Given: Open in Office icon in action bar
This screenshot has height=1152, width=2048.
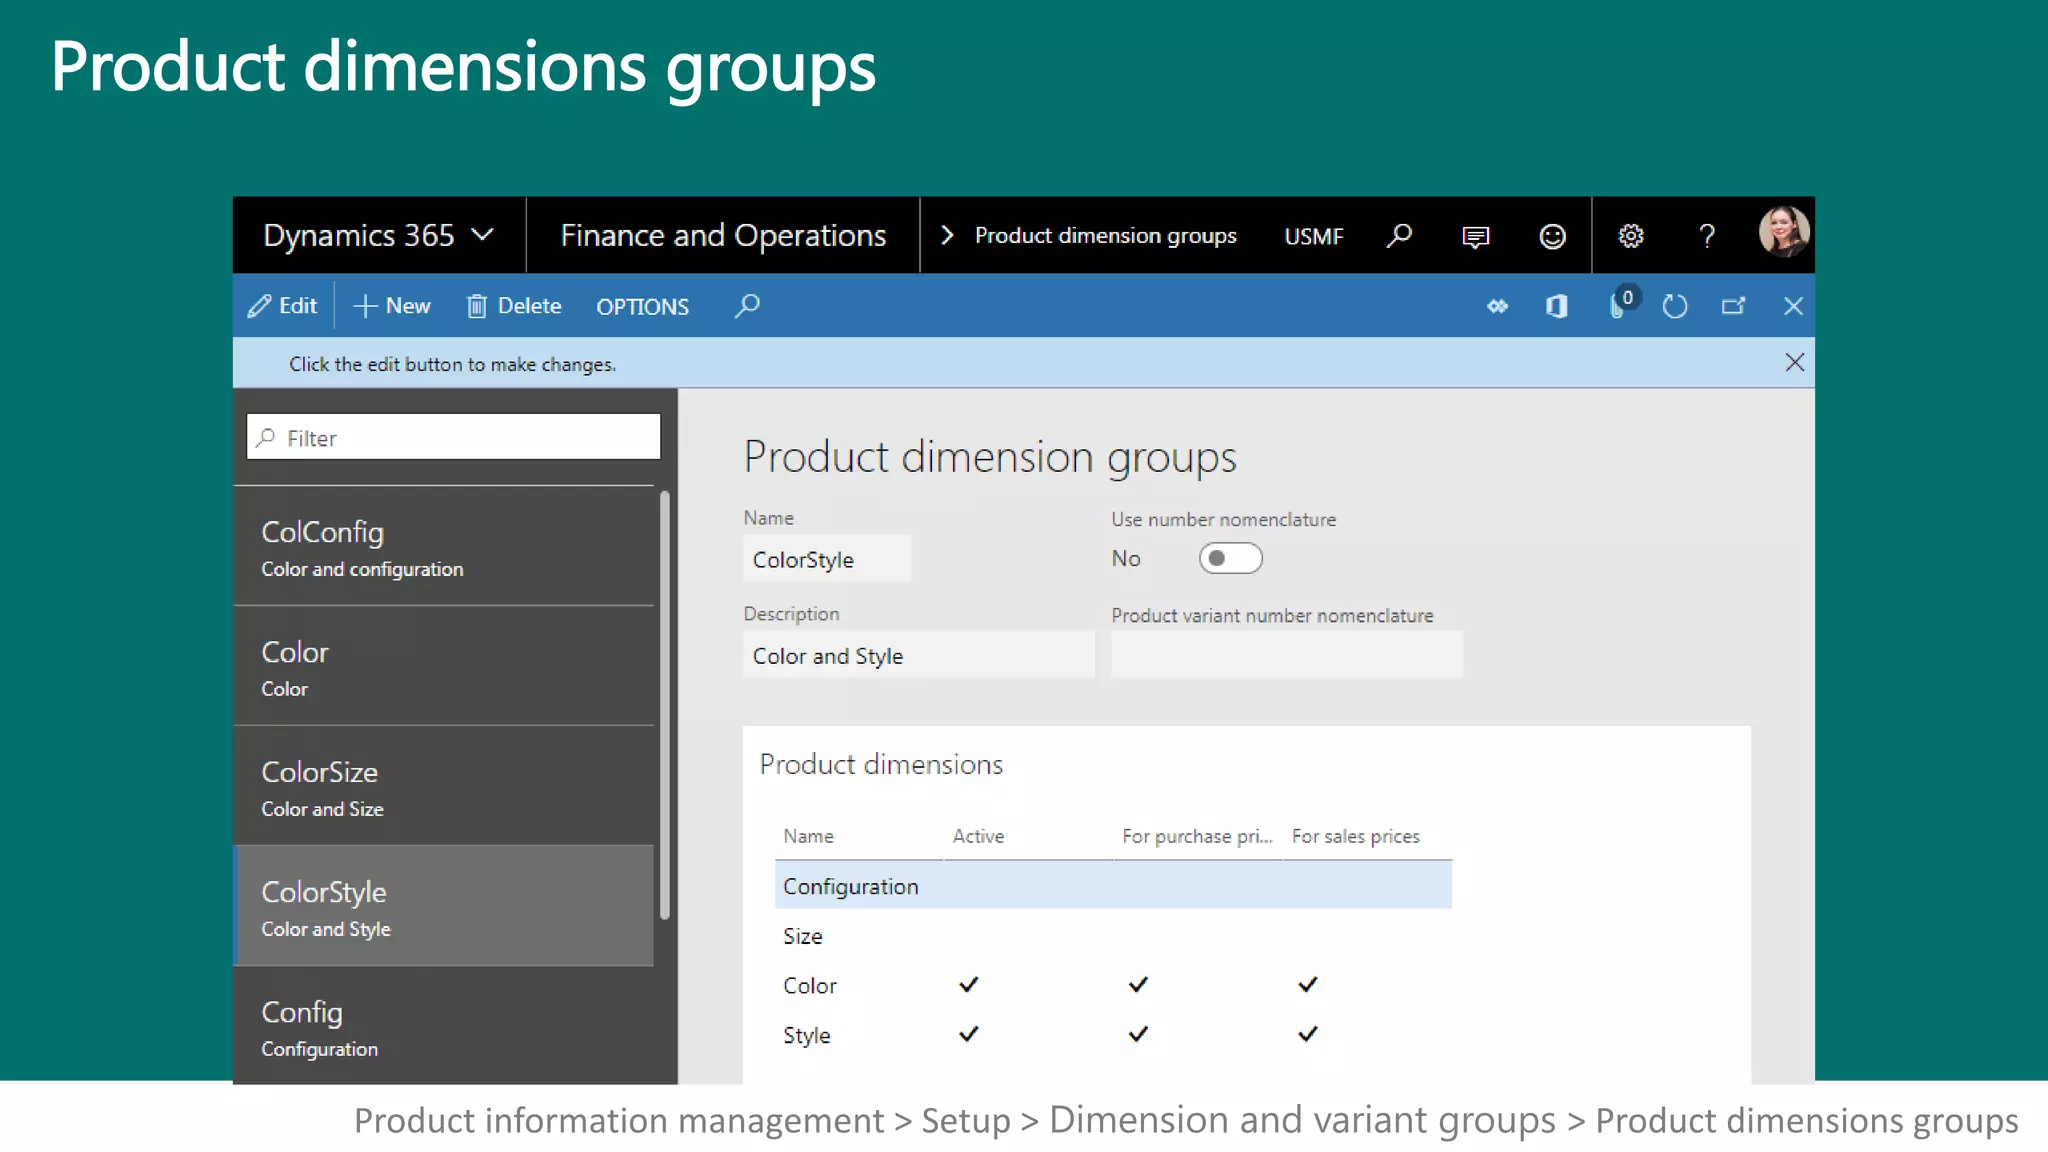Looking at the screenshot, I should point(1556,306).
